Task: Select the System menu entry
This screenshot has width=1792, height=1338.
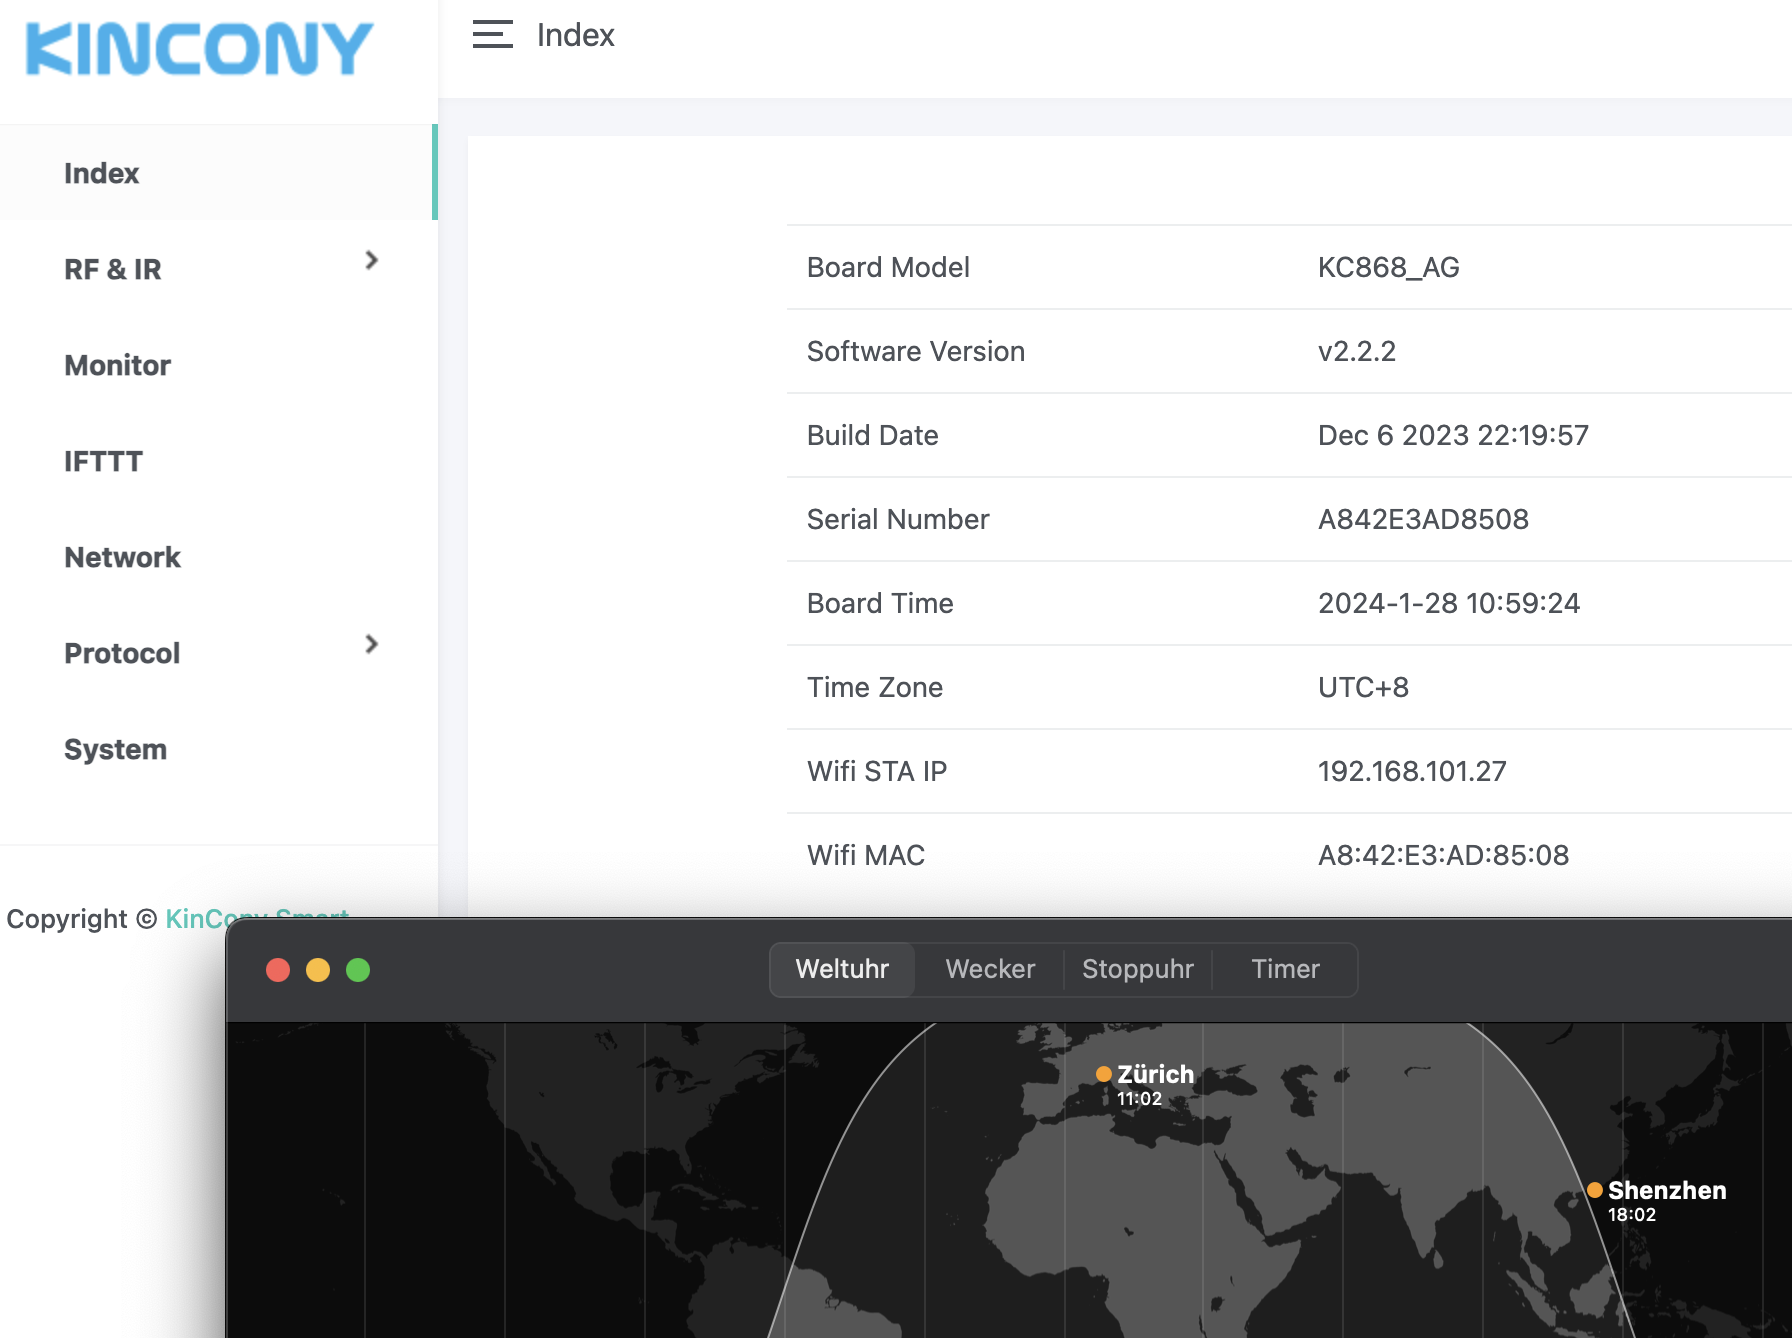Action: pyautogui.click(x=115, y=749)
